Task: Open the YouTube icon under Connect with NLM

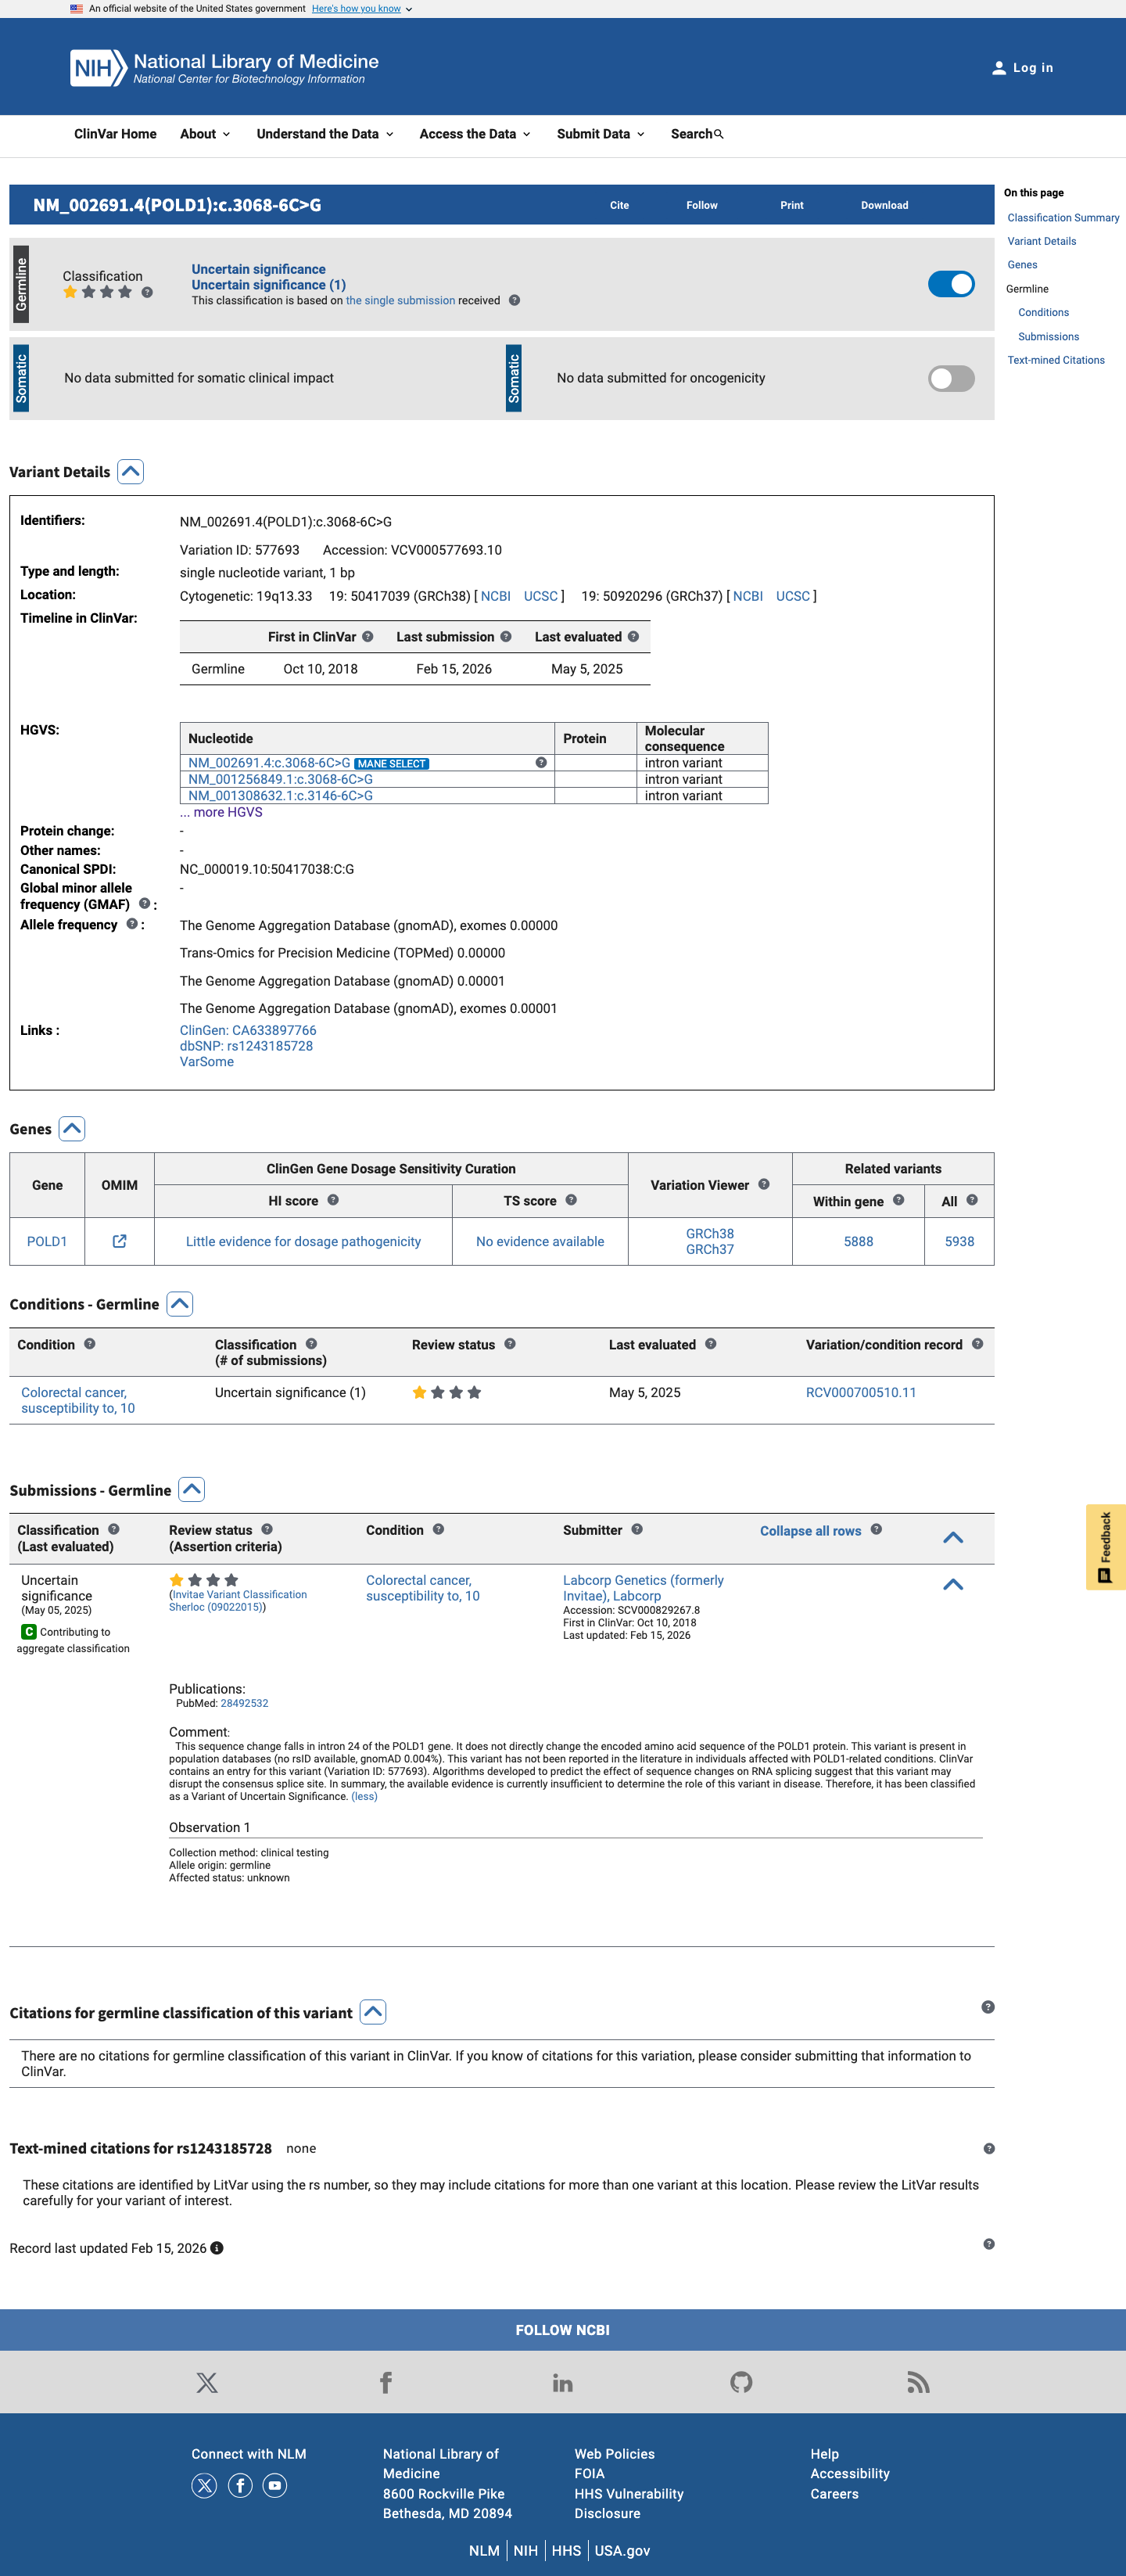Action: (275, 2485)
